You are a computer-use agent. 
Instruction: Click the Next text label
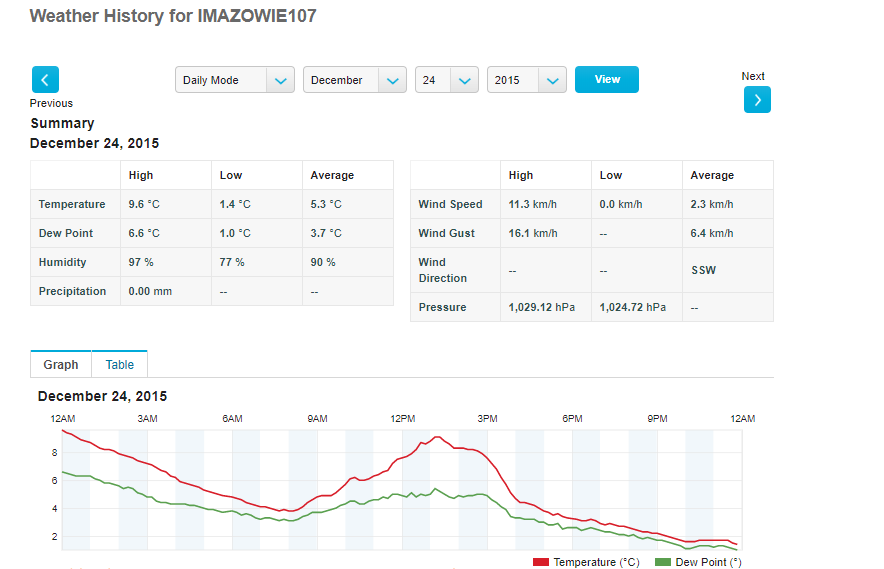pyautogui.click(x=753, y=76)
